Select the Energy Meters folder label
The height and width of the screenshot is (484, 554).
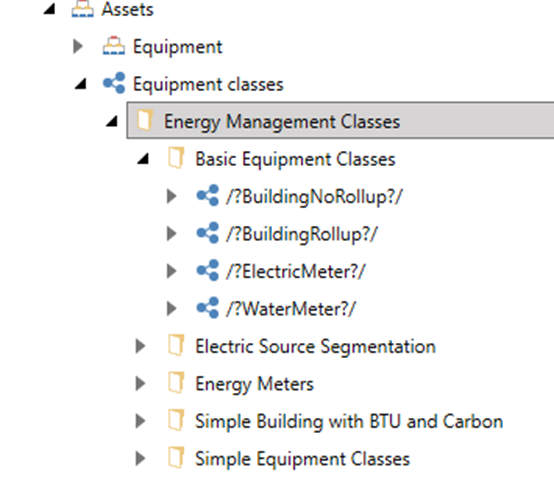click(254, 384)
